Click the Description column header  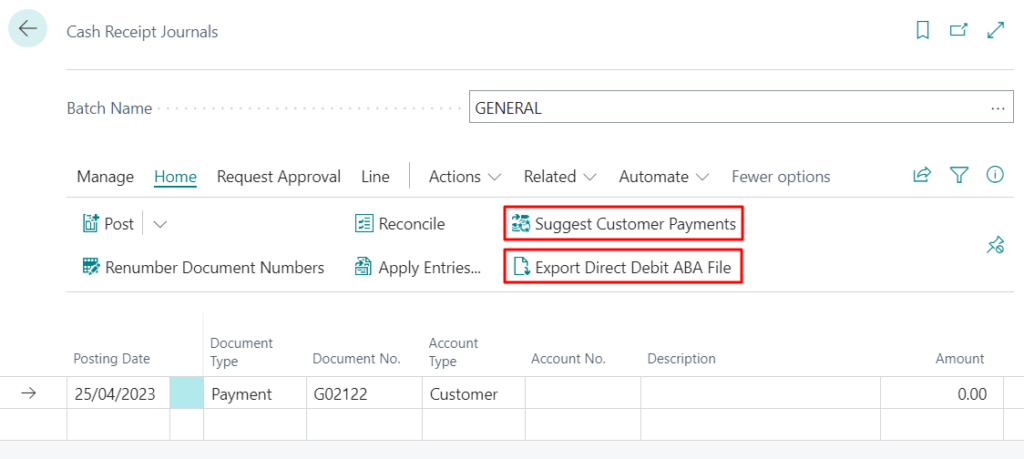[681, 358]
